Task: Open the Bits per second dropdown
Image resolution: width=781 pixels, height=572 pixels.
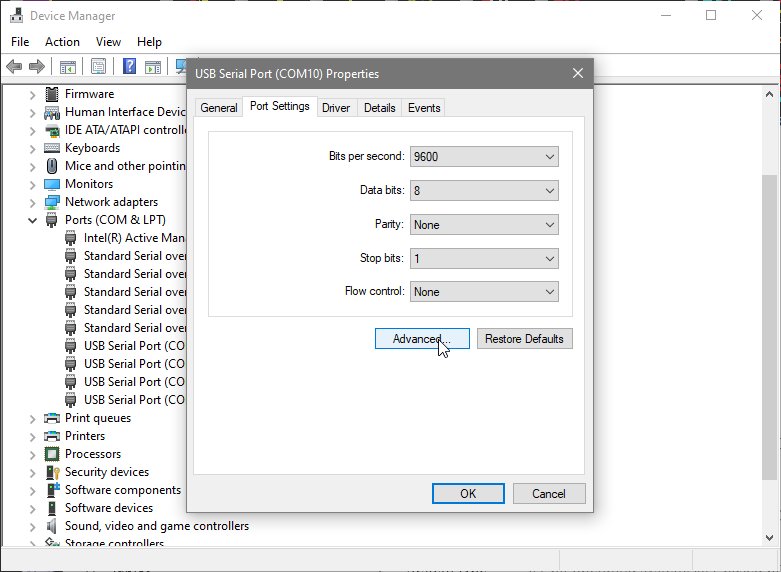Action: [x=484, y=156]
